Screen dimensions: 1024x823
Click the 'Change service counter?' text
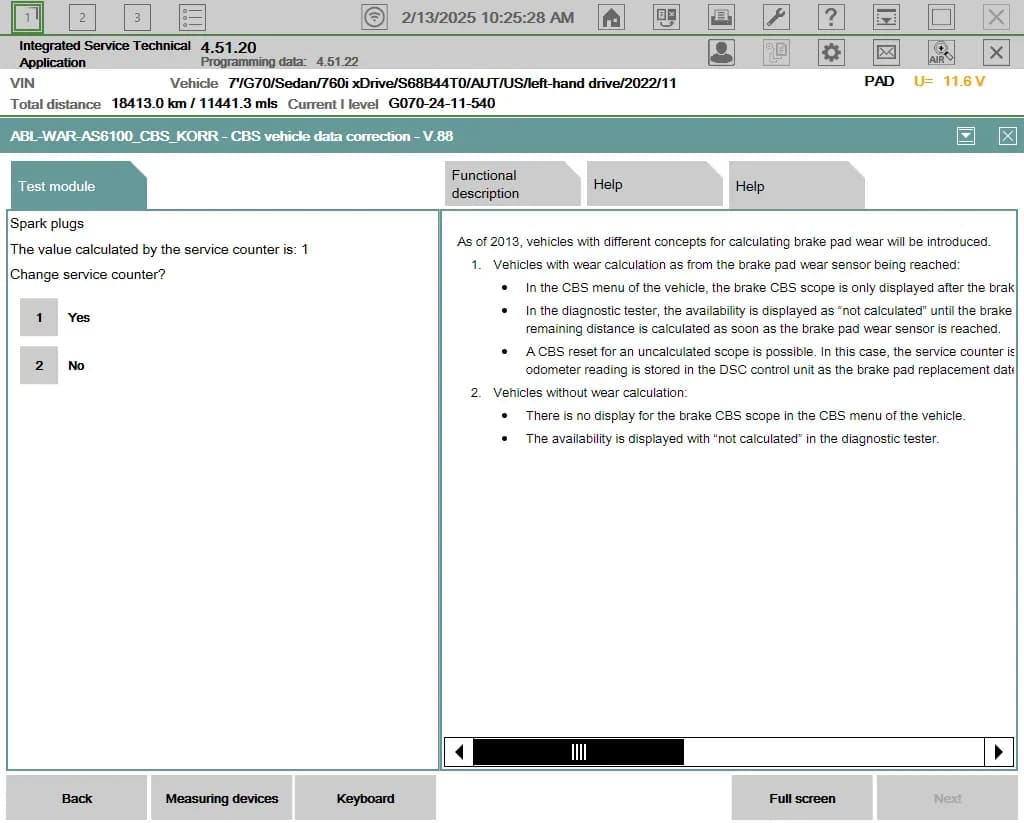(88, 274)
